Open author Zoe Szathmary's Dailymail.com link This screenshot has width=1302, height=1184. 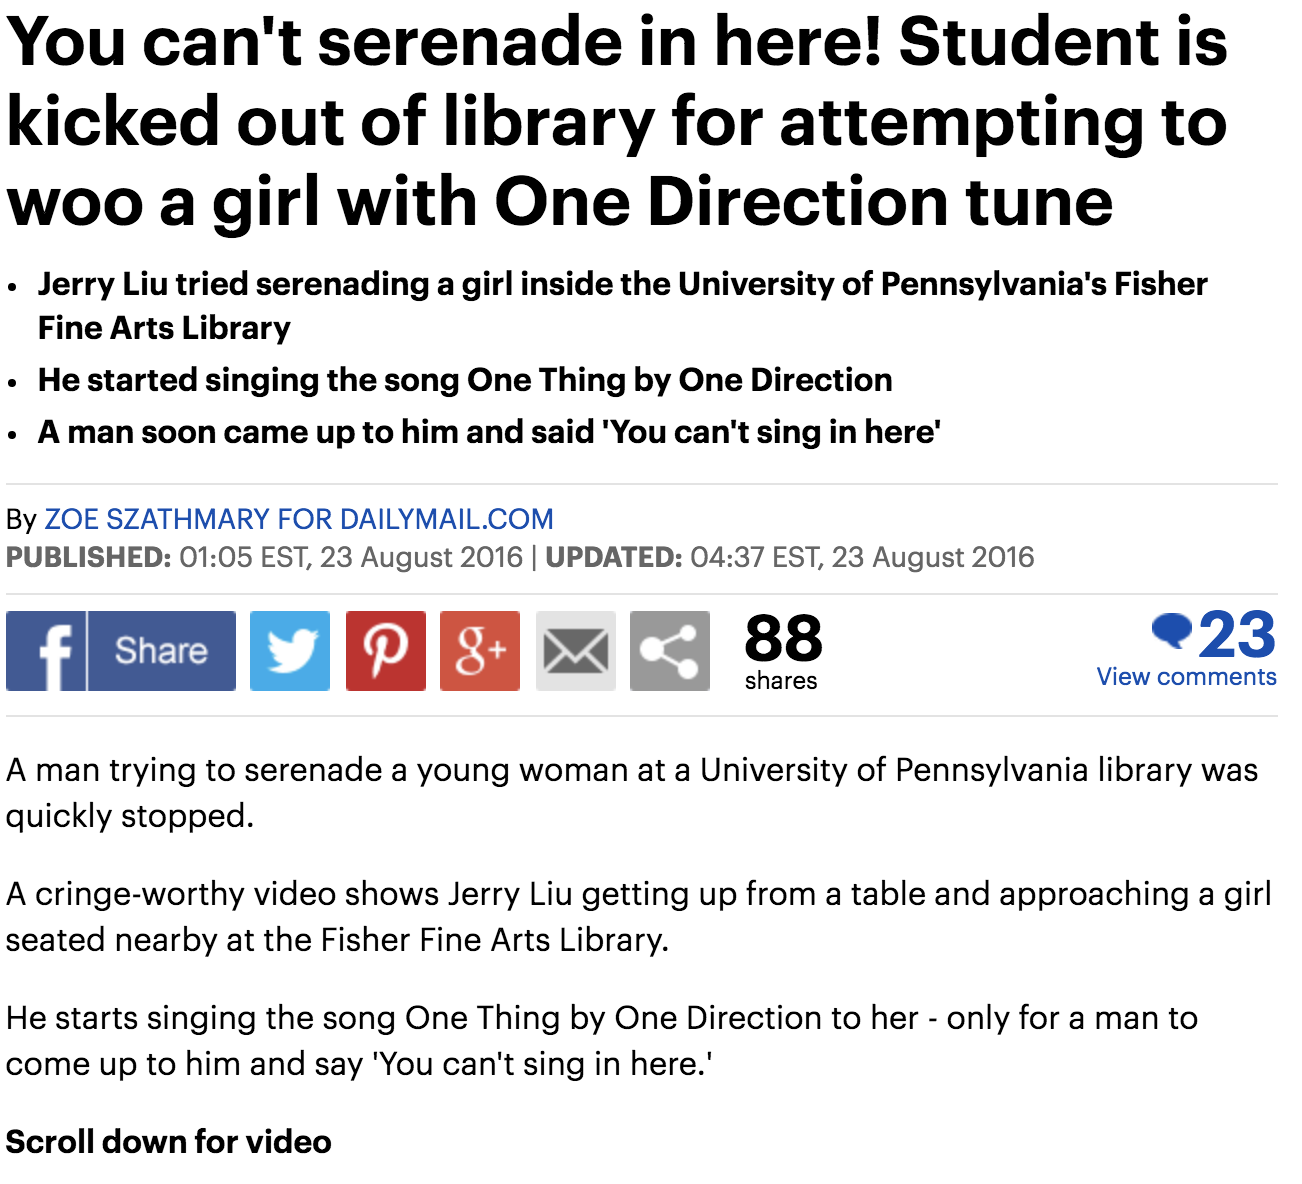click(299, 519)
